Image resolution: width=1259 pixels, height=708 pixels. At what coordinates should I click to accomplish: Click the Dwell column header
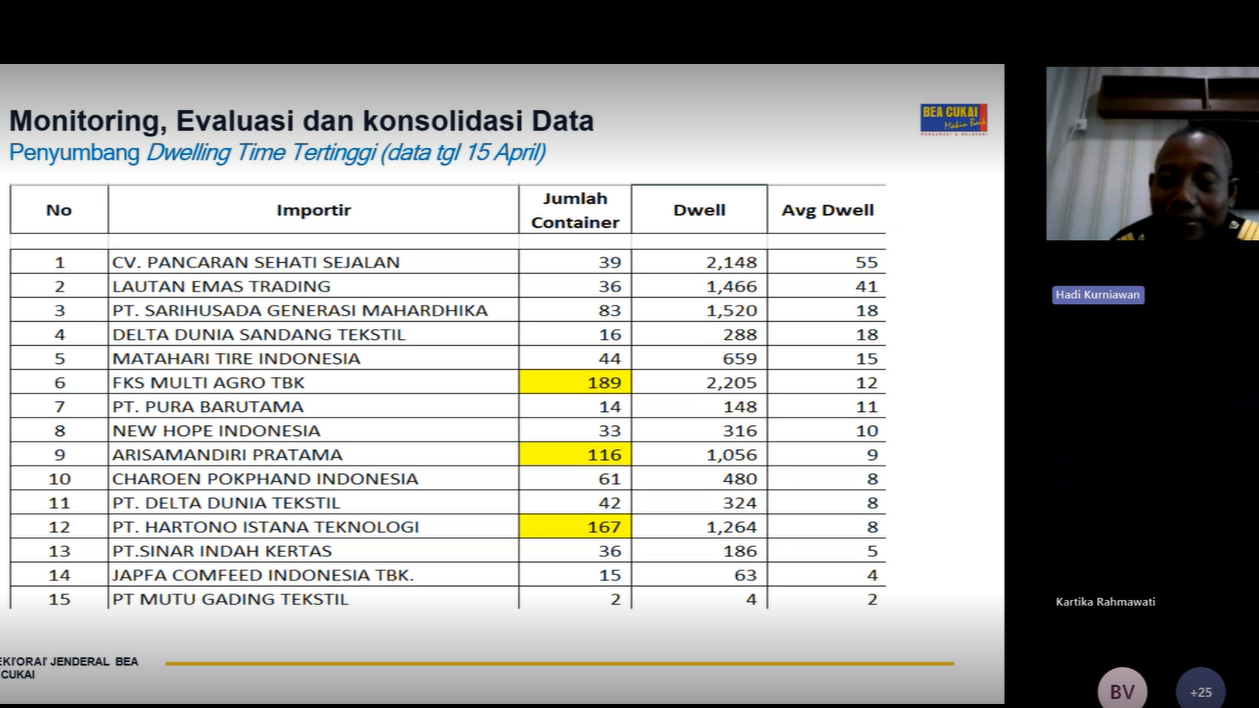699,210
